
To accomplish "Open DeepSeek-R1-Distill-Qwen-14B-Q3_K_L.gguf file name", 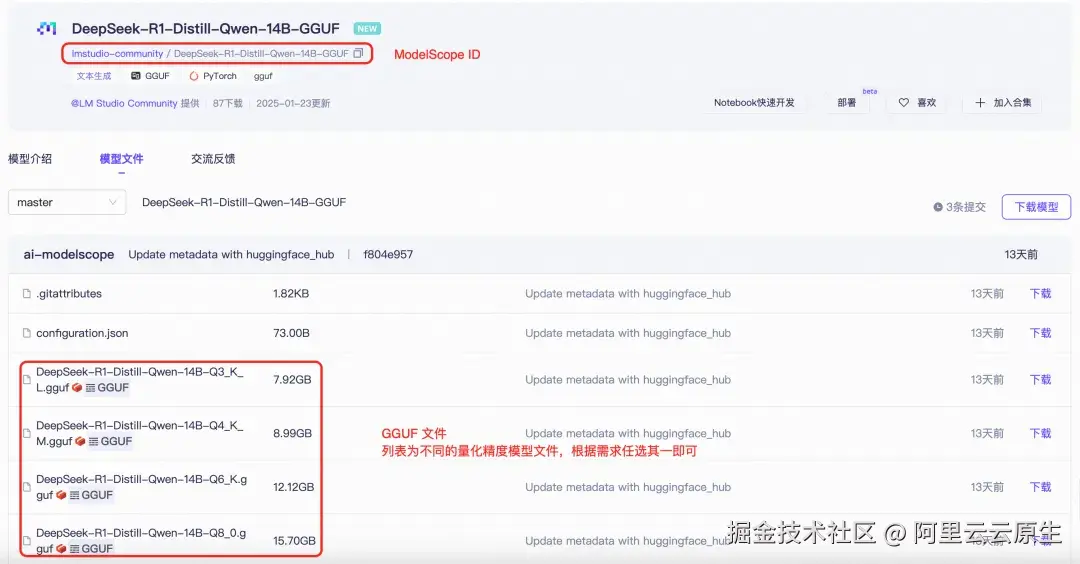I will click(x=140, y=379).
